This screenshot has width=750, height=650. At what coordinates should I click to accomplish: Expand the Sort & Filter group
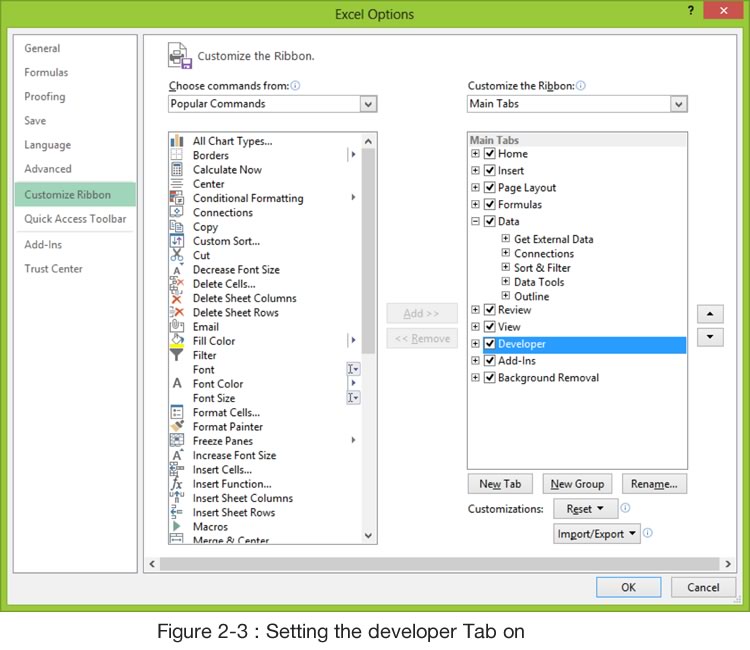point(506,268)
